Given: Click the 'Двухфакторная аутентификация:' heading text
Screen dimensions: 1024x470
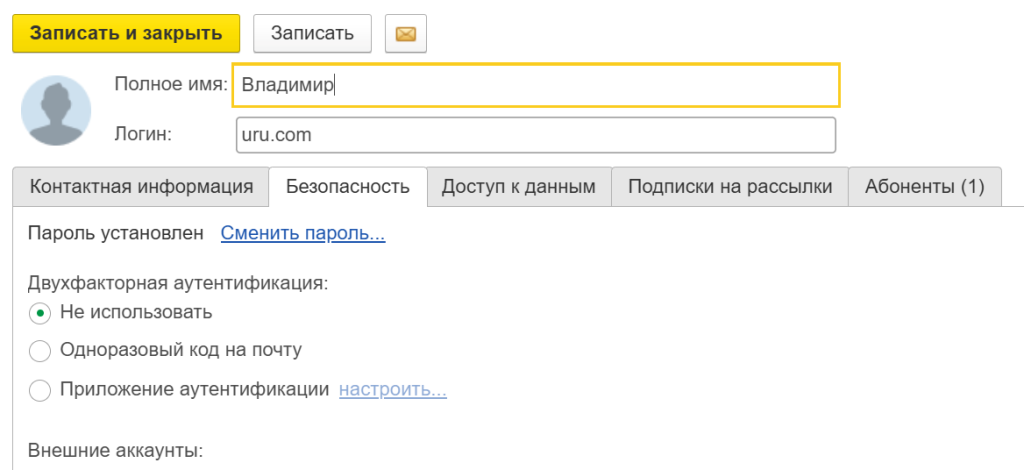Looking at the screenshot, I should click(178, 283).
